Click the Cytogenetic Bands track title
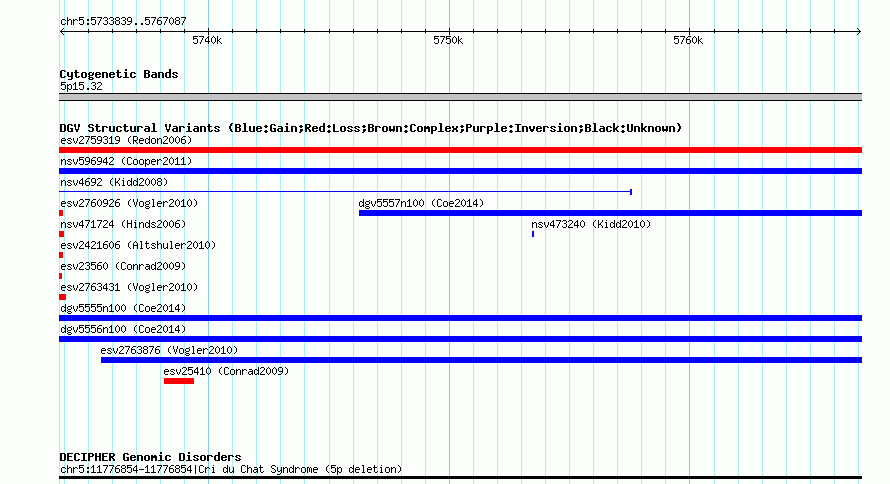Viewport: 890px width, 484px height. click(x=119, y=74)
